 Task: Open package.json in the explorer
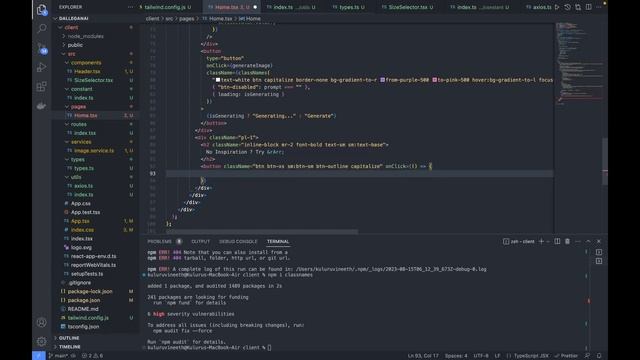(84, 300)
